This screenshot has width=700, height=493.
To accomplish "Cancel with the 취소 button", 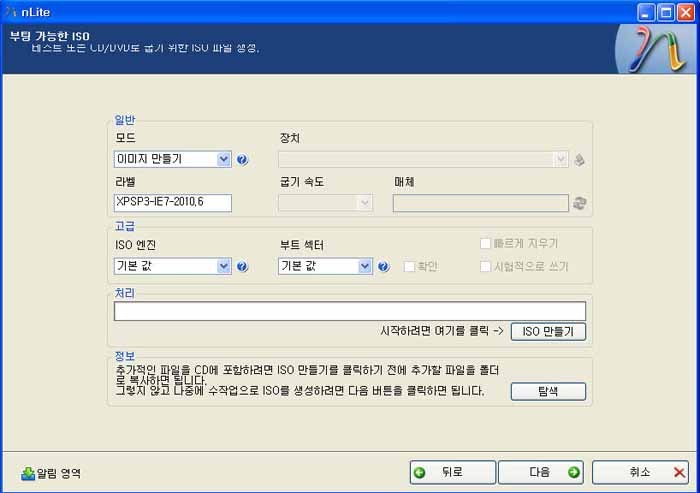I will [640, 472].
